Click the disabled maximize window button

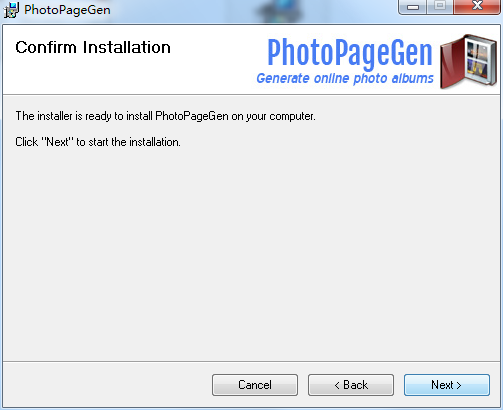tap(440, 7)
